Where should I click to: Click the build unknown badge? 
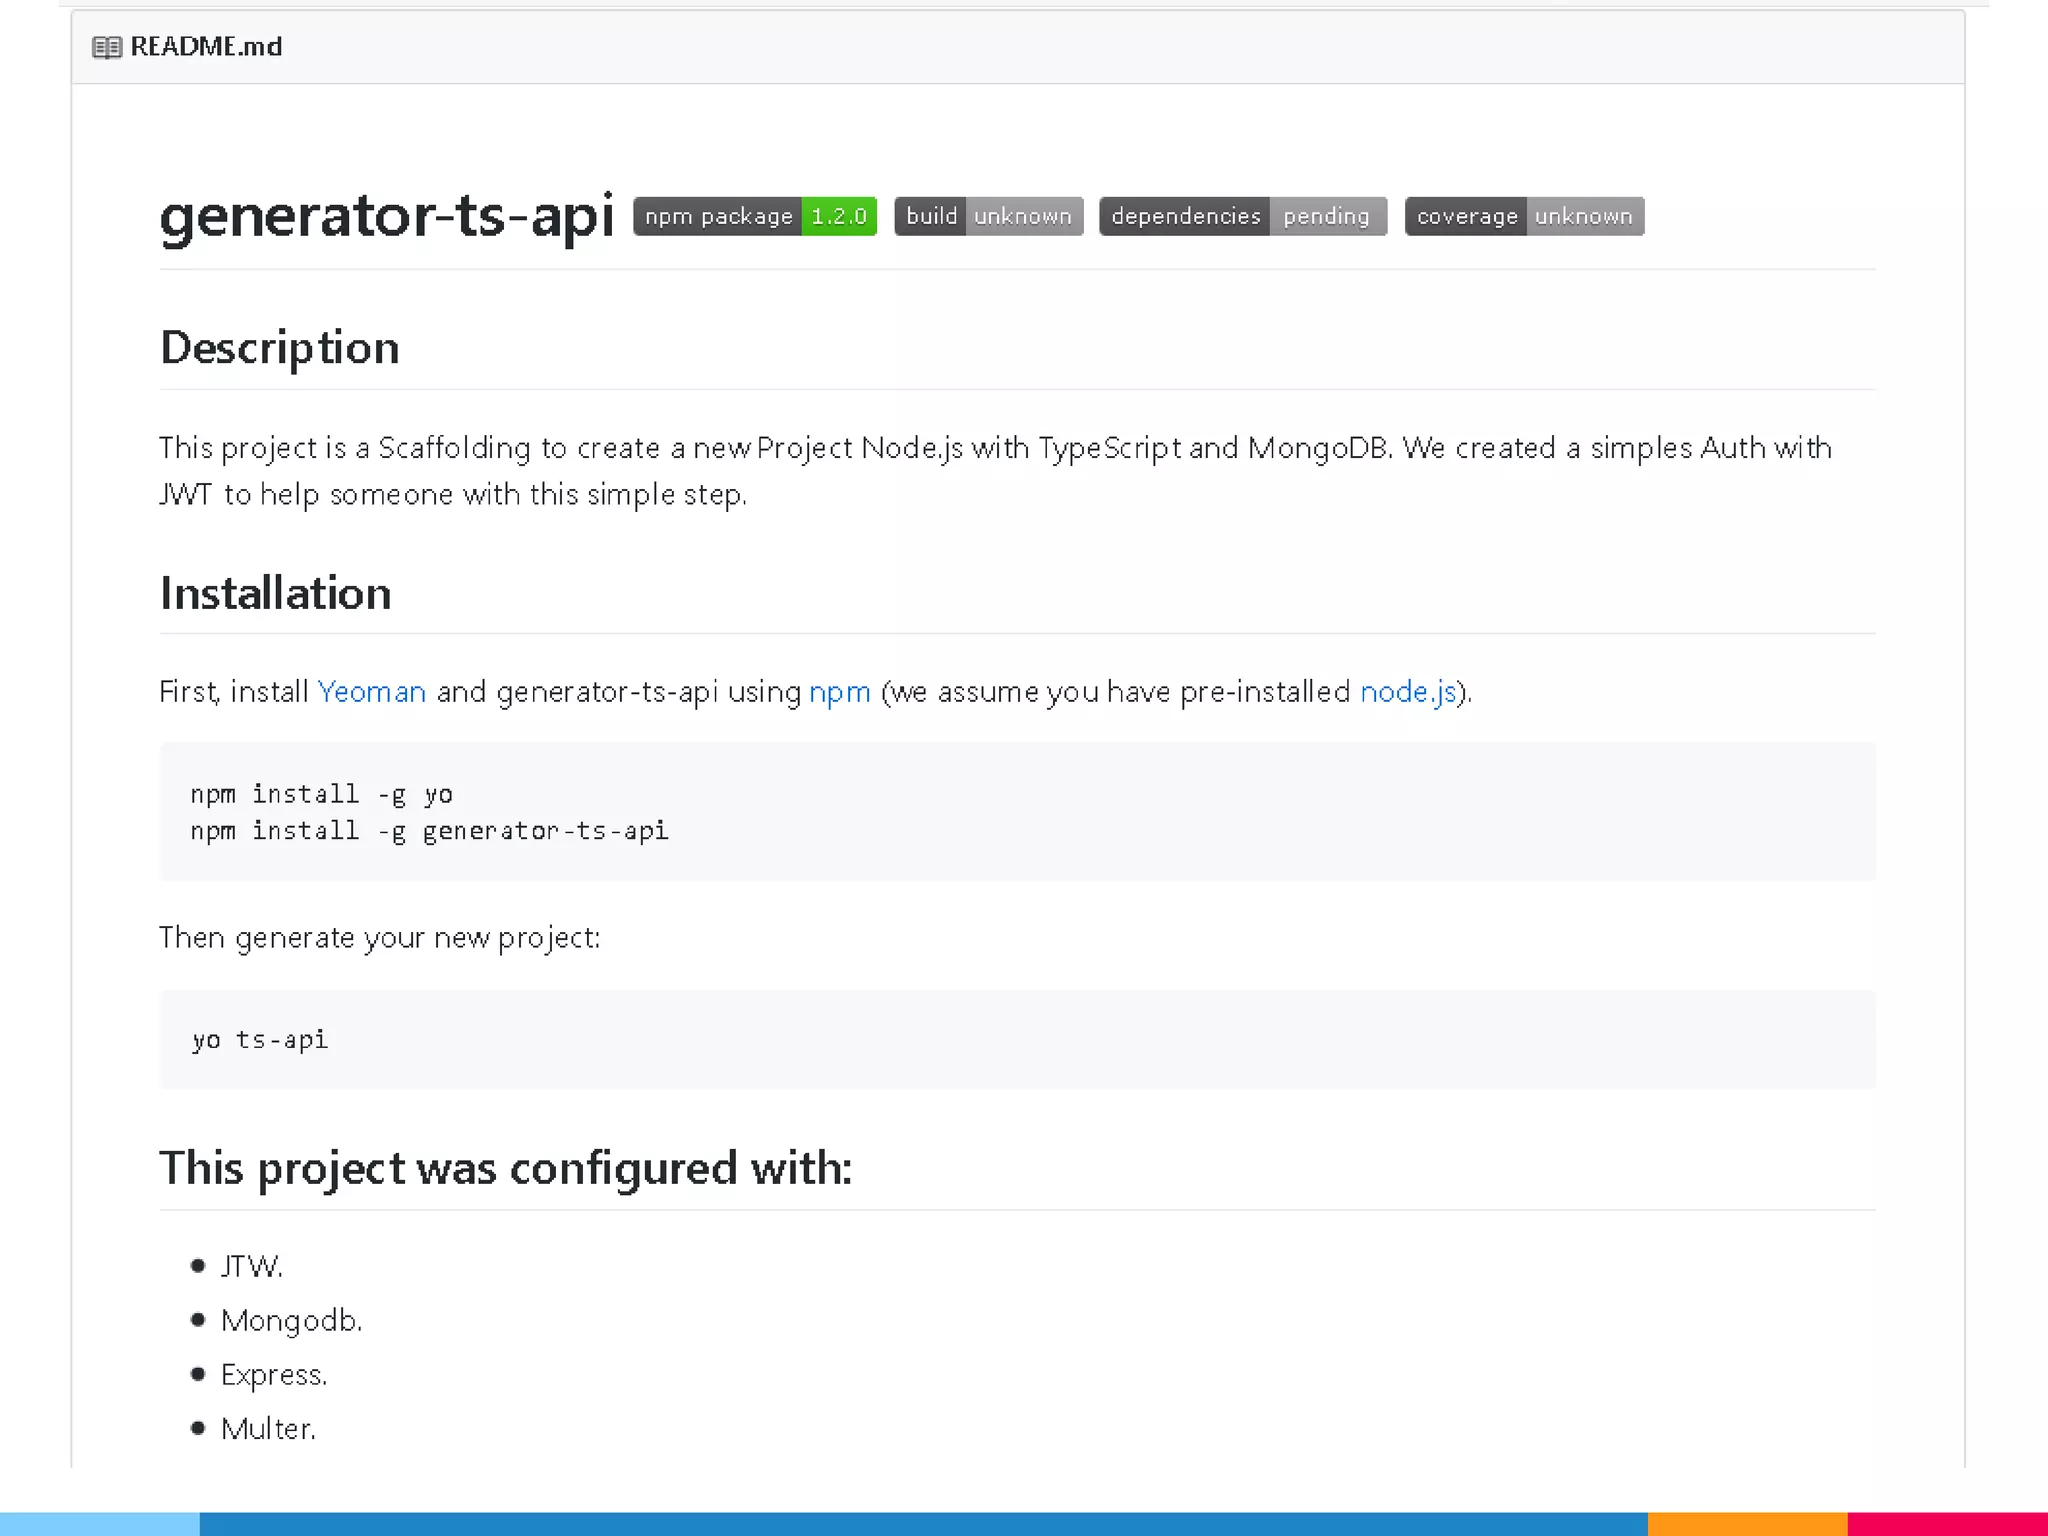(988, 216)
